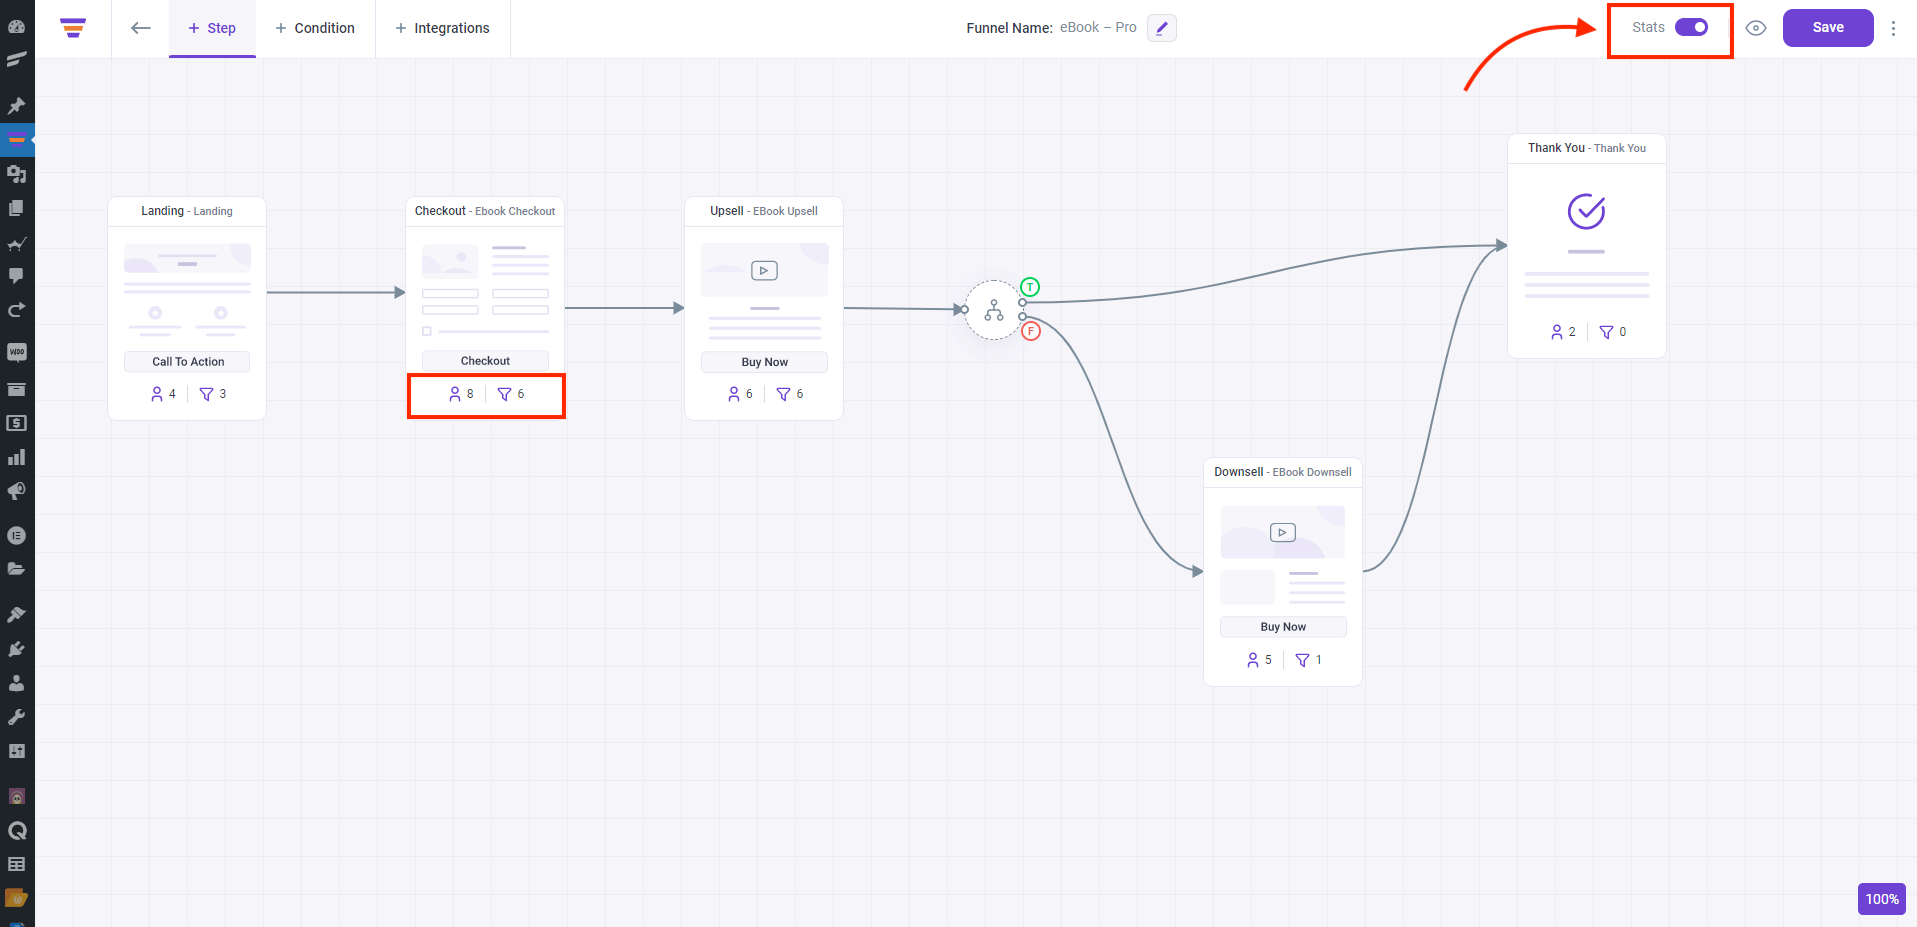Click the Q-shaped sidebar icon

click(16, 830)
